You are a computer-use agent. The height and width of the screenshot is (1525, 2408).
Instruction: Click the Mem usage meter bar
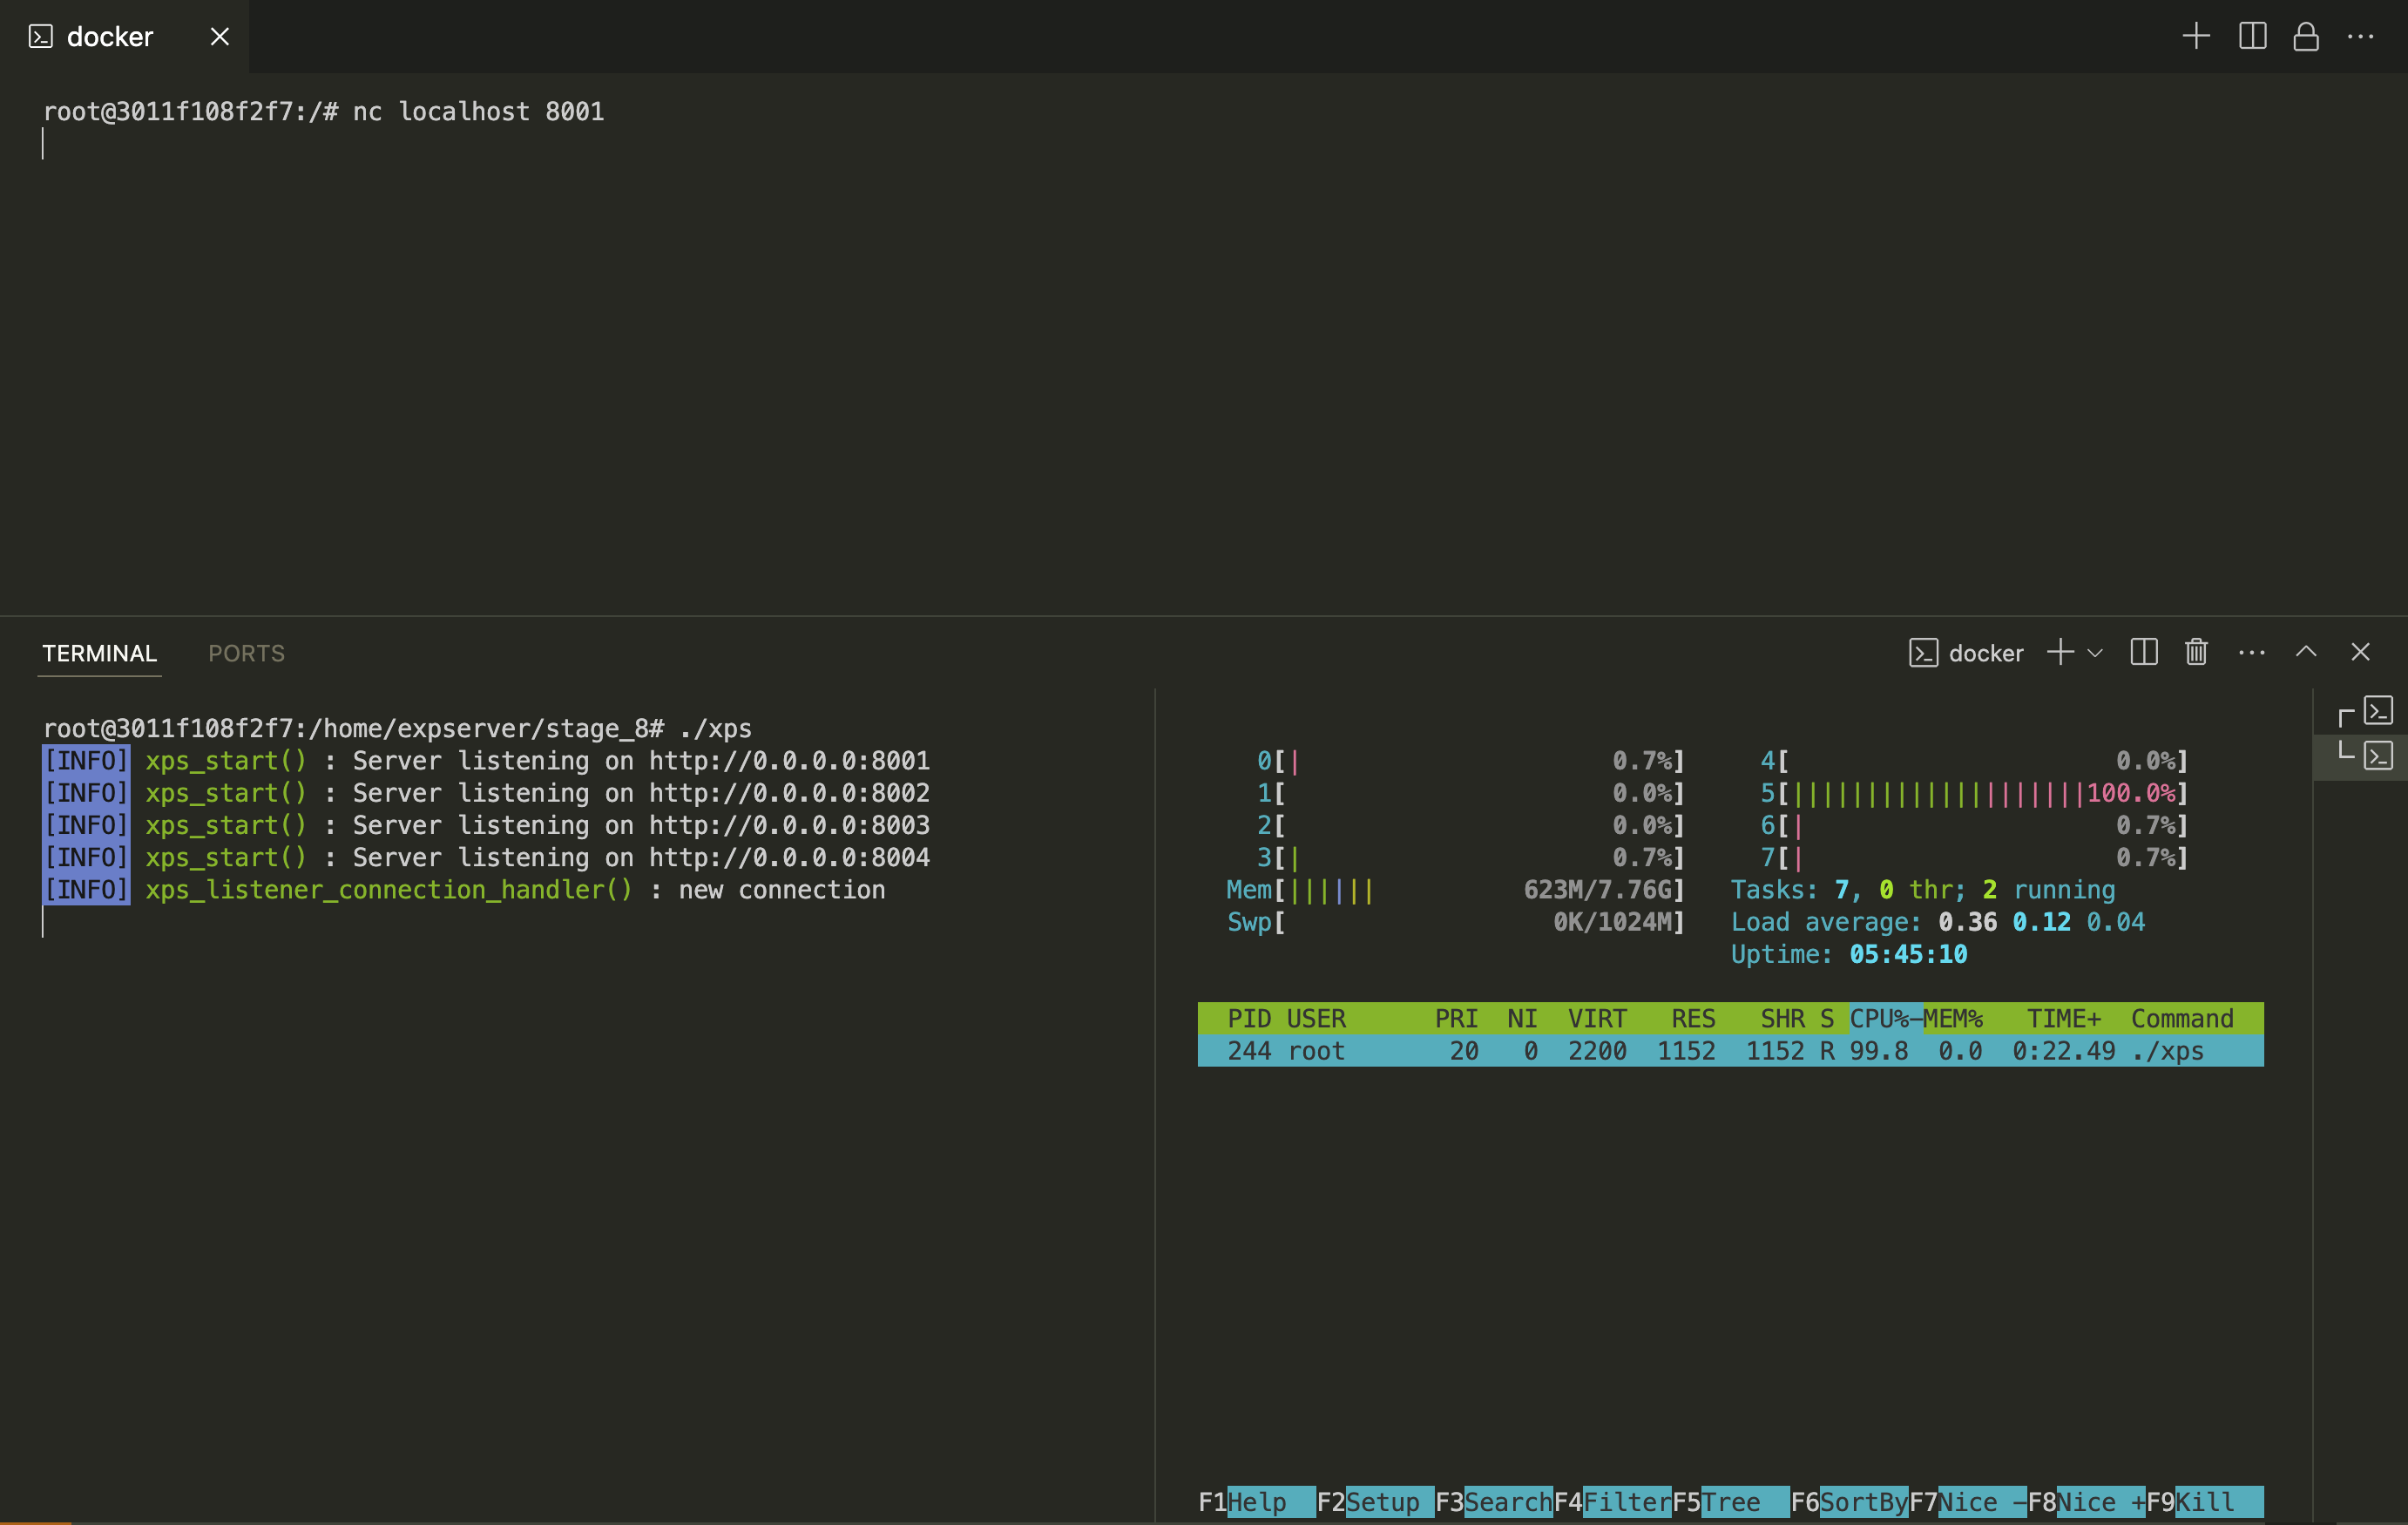point(1456,890)
